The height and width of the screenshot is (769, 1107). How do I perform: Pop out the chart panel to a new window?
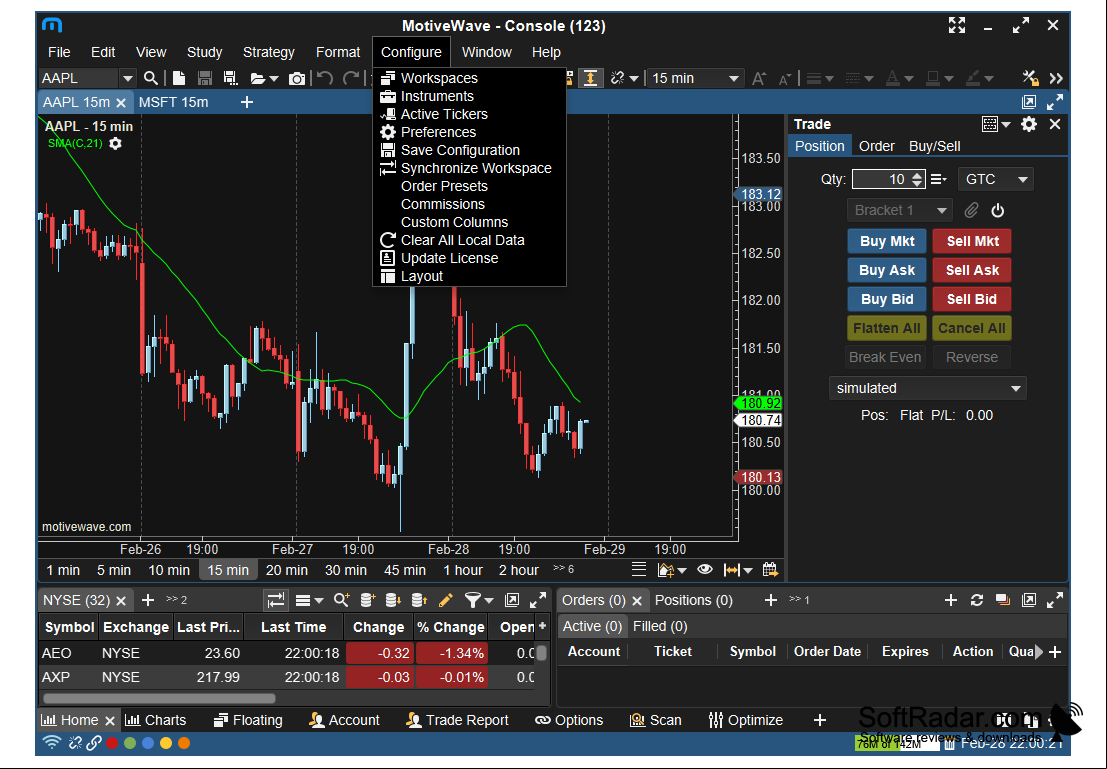click(1029, 102)
